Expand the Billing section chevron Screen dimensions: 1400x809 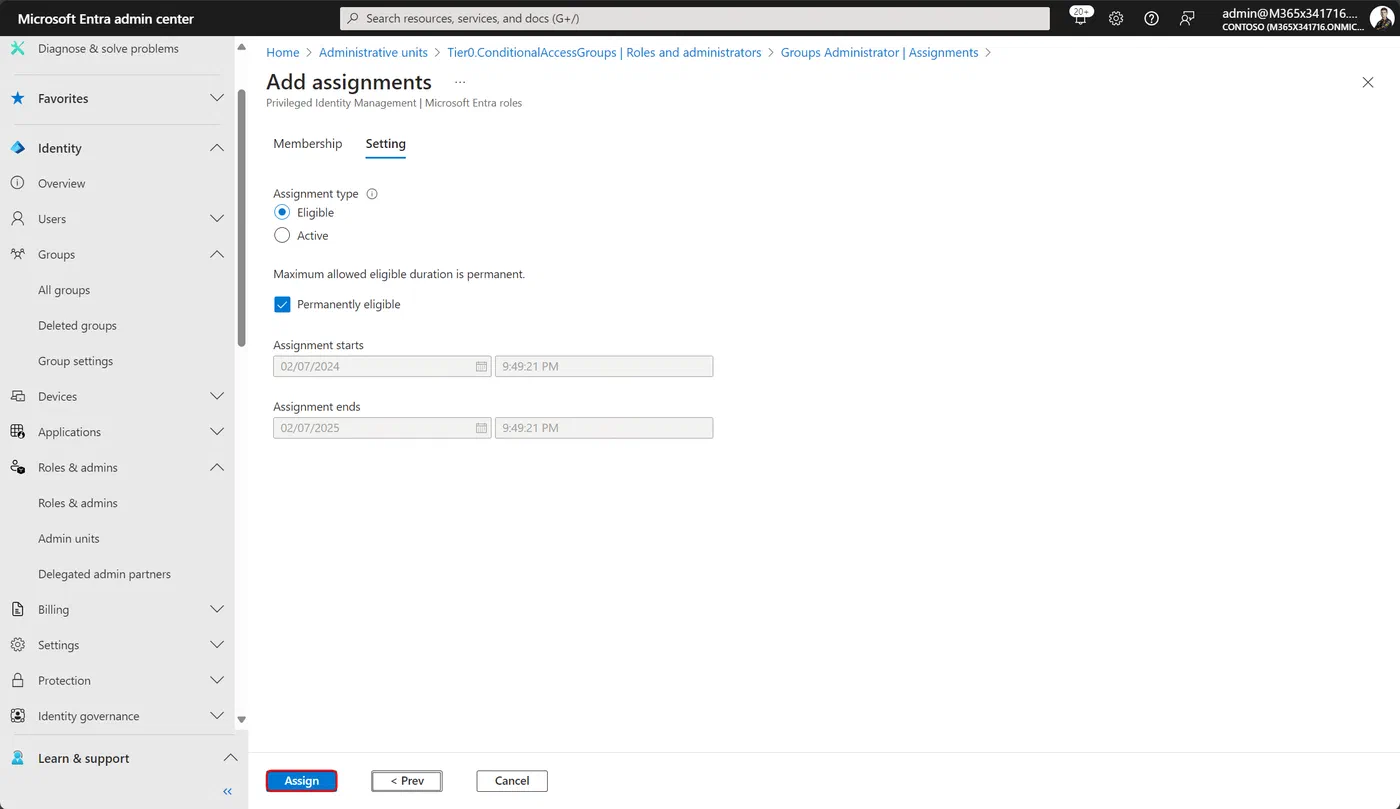[x=217, y=609]
